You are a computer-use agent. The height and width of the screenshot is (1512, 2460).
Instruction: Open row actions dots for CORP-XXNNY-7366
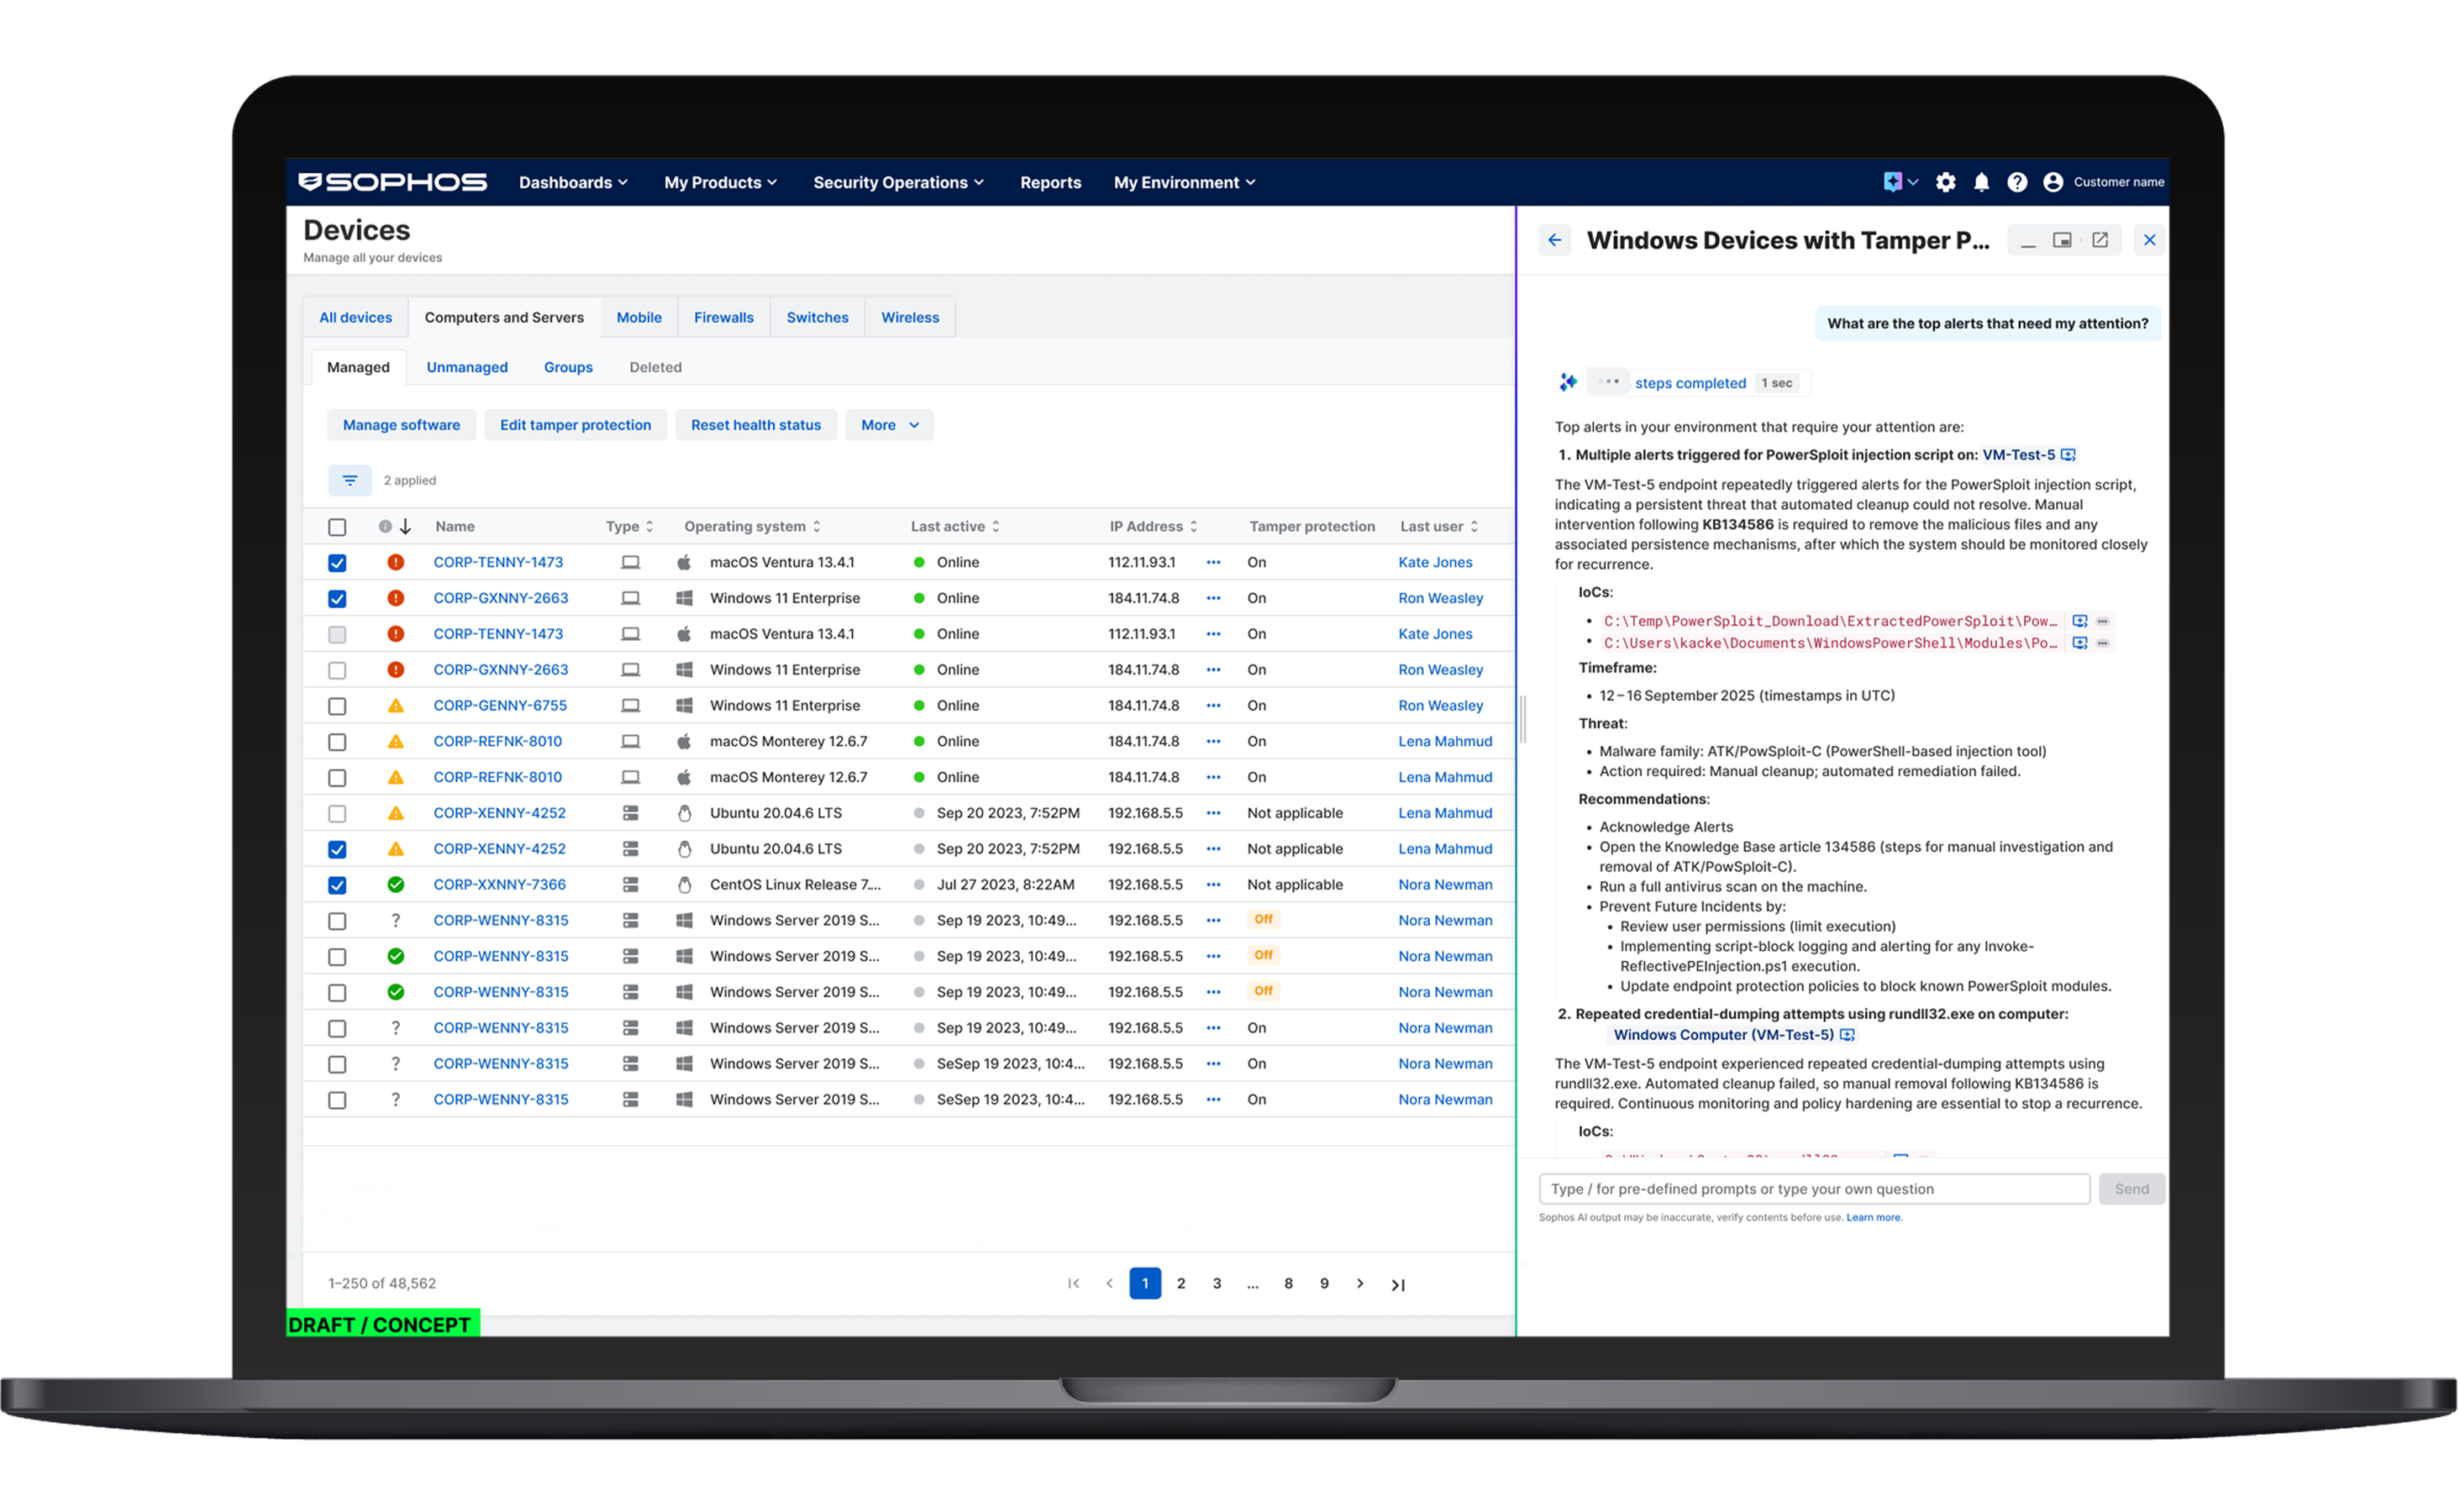[1213, 885]
